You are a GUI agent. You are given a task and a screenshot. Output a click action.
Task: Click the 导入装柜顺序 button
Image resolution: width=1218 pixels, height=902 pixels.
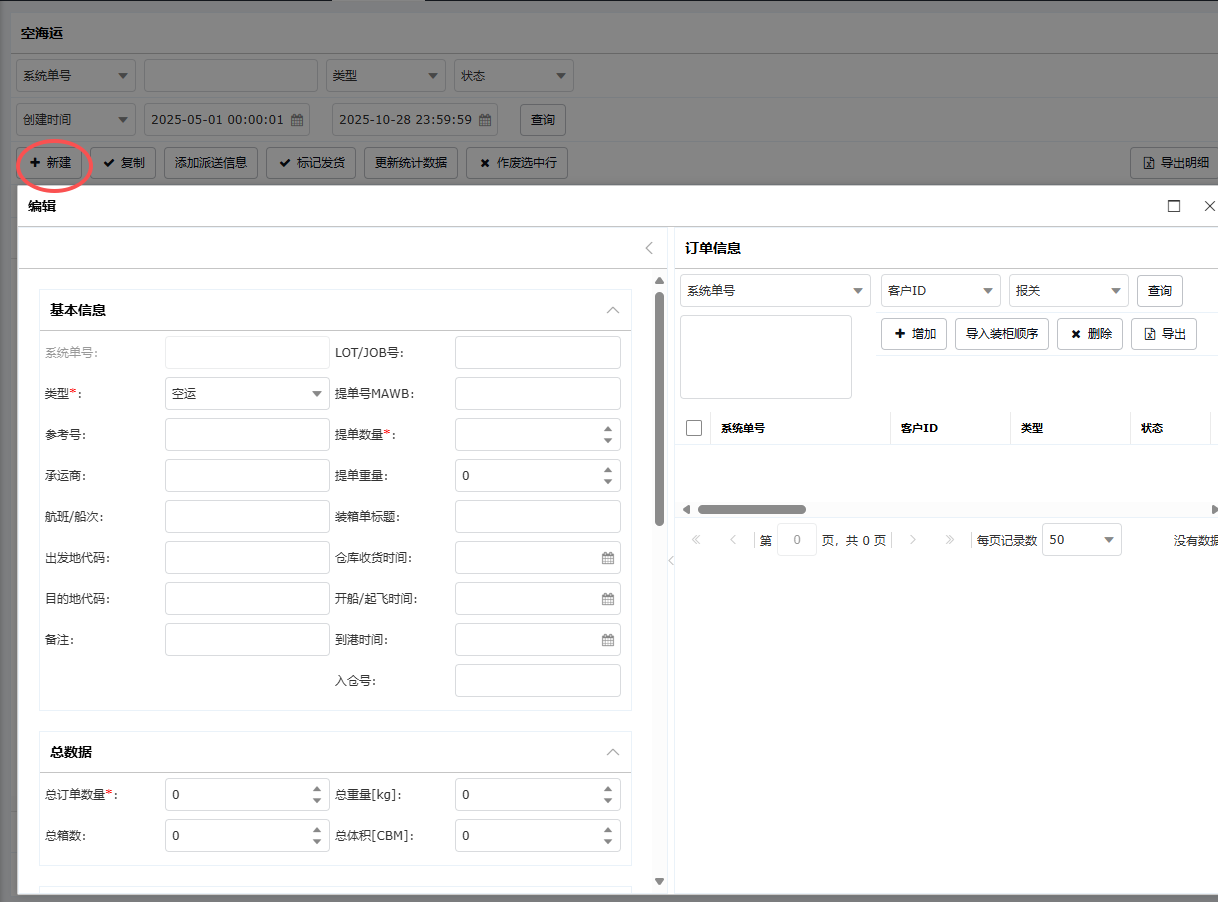click(1002, 334)
